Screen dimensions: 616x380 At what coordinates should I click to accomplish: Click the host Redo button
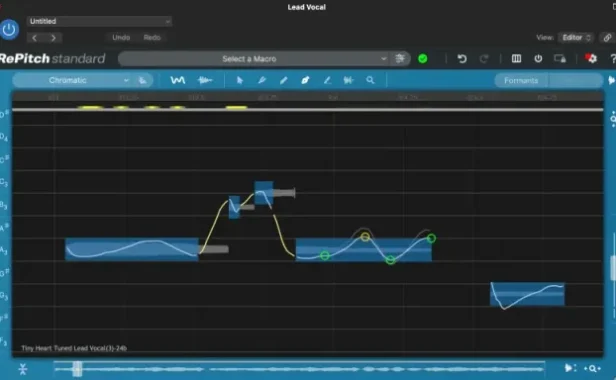pyautogui.click(x=152, y=38)
